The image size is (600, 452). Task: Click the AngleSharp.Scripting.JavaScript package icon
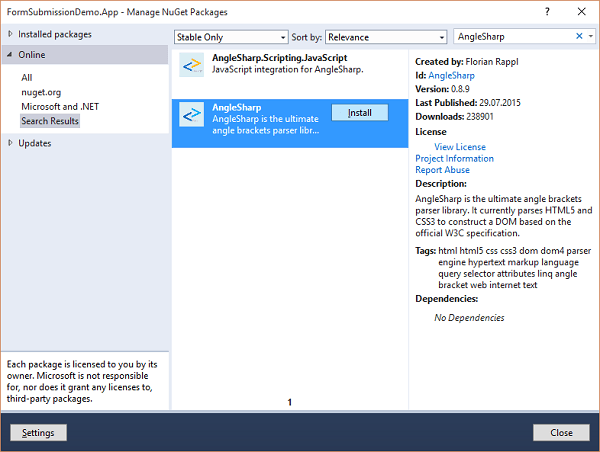pos(191,65)
